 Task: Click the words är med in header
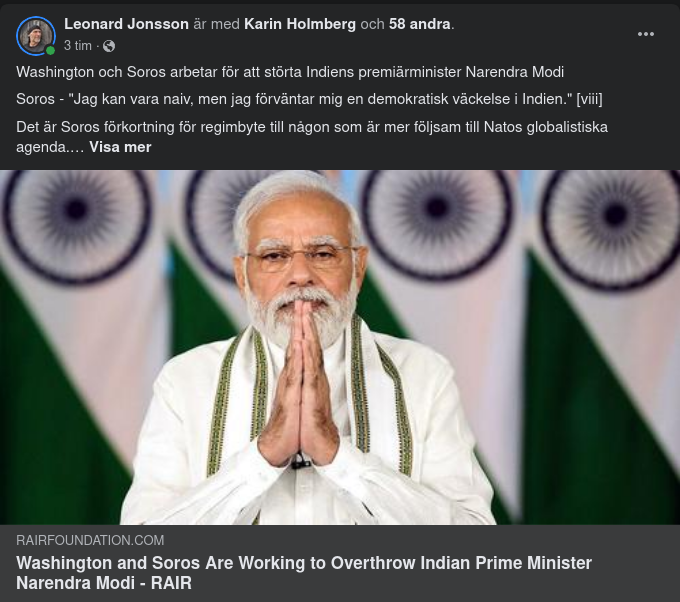[216, 24]
